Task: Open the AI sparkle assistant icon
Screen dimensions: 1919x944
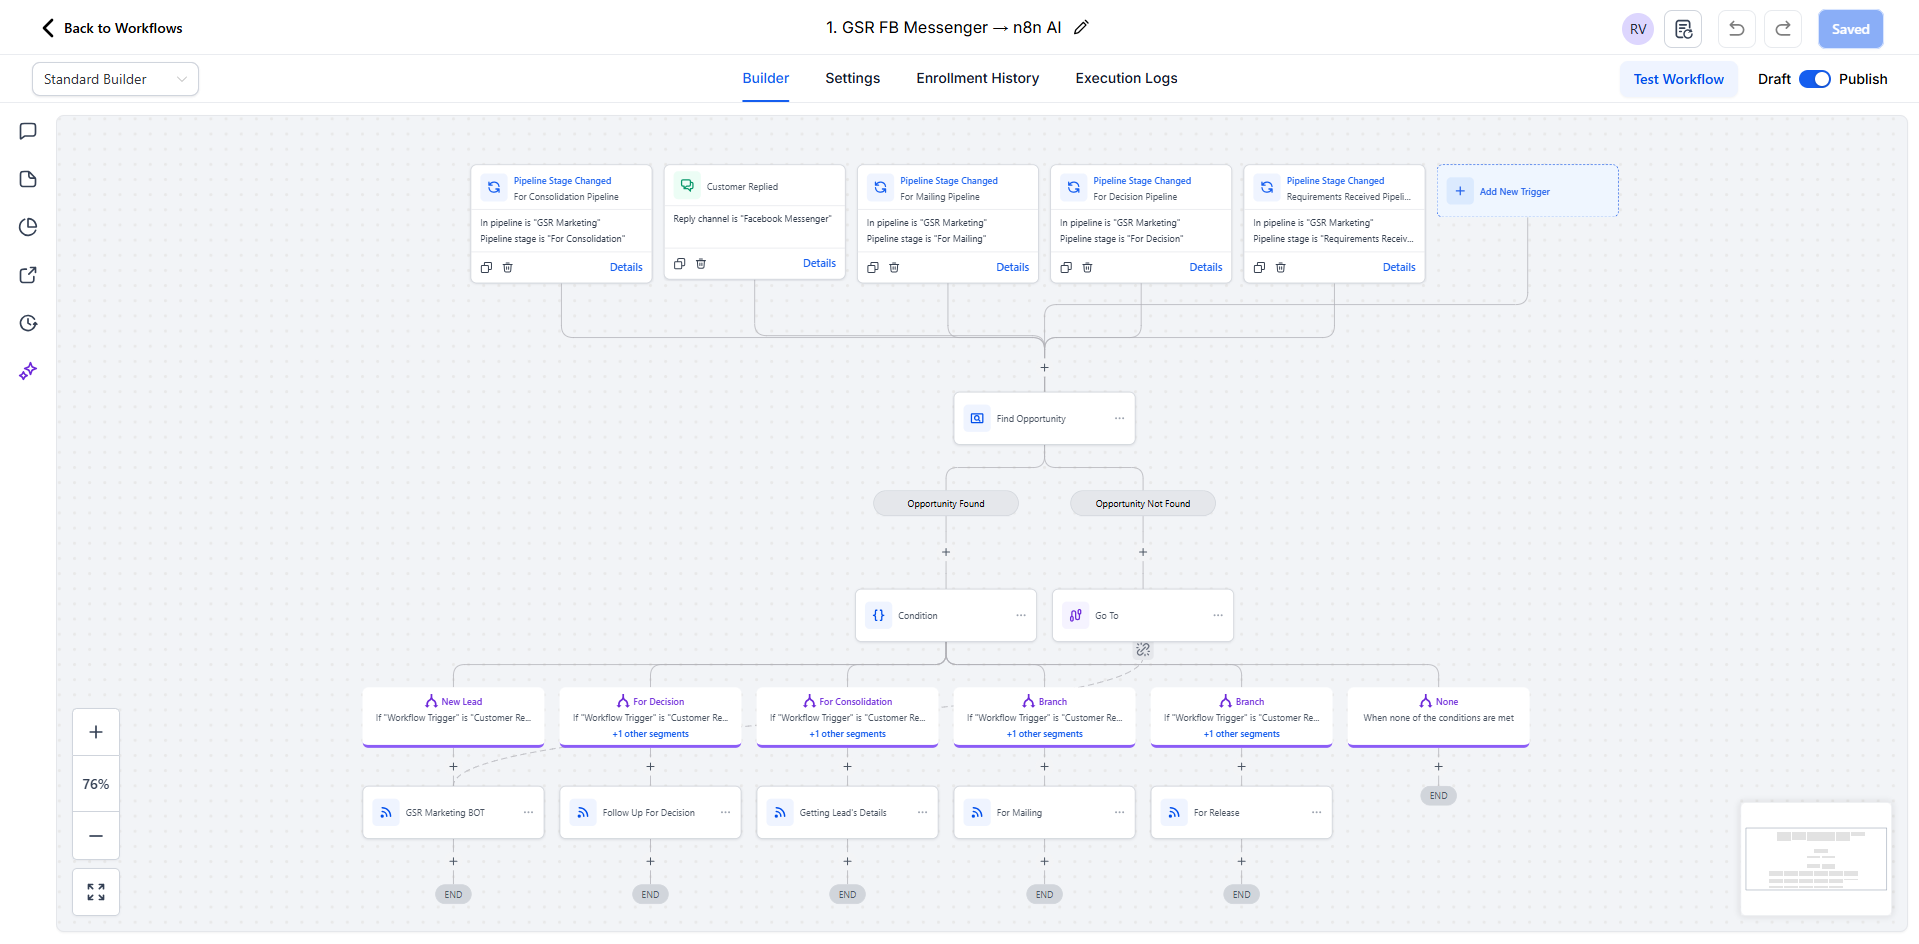Action: [28, 371]
